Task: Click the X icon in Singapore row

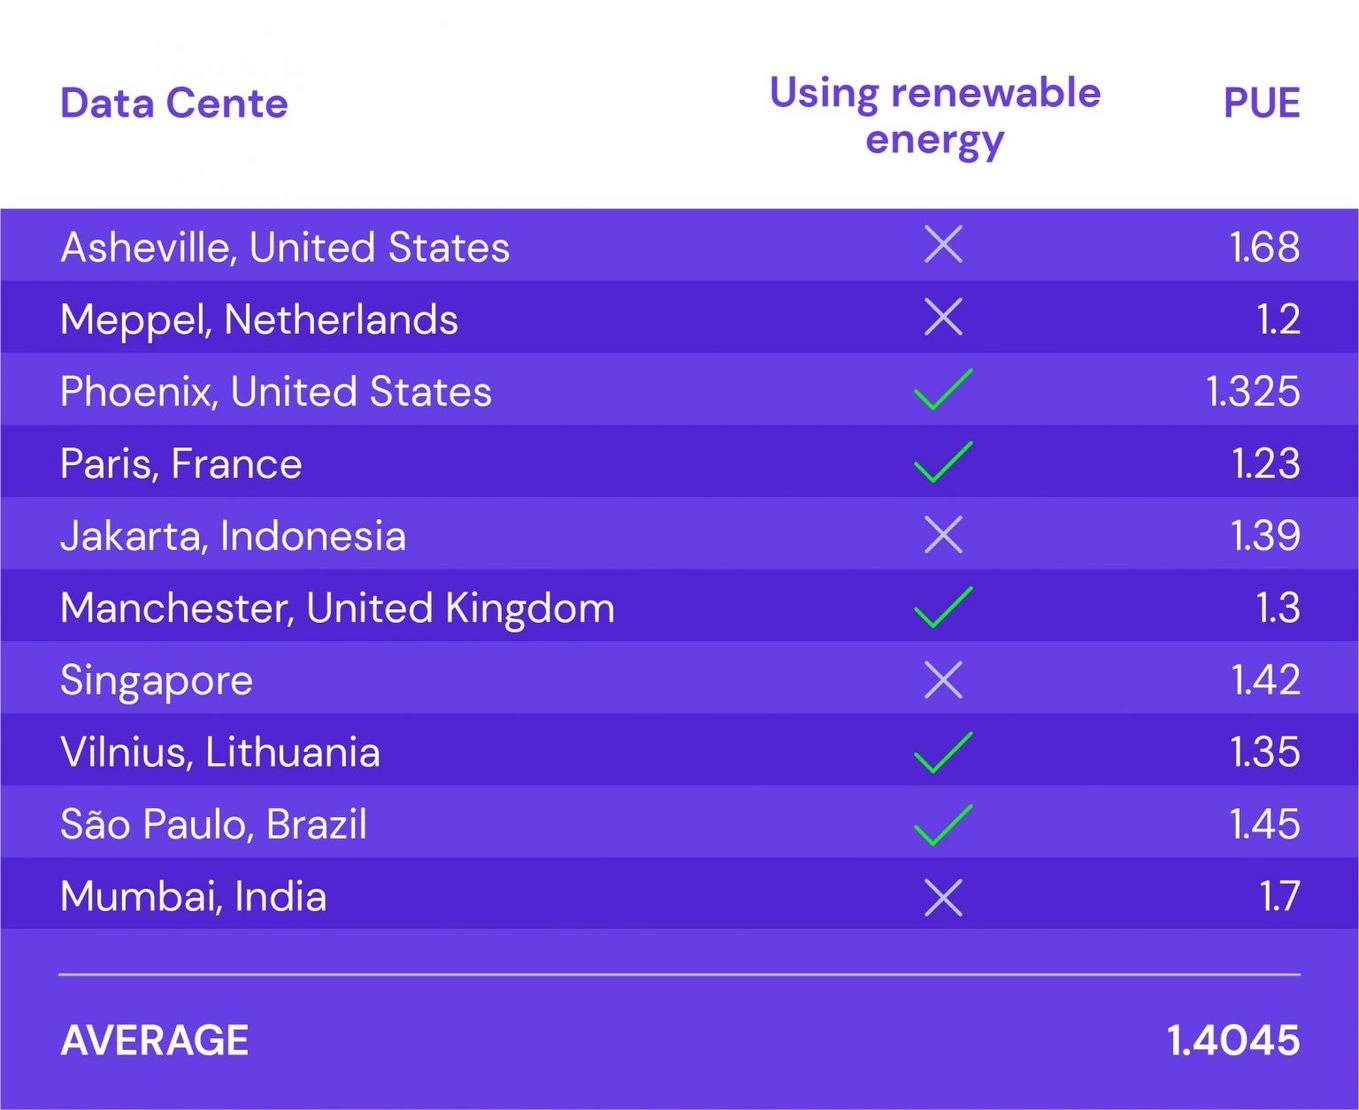Action: click(x=943, y=679)
